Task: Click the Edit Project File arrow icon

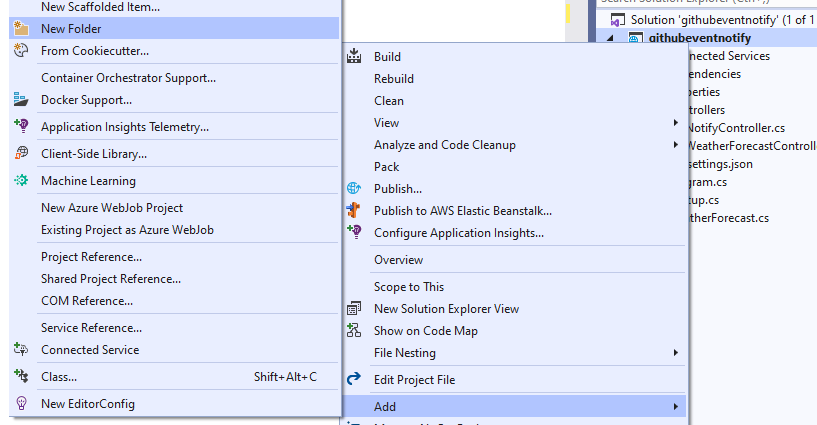Action: click(x=354, y=379)
